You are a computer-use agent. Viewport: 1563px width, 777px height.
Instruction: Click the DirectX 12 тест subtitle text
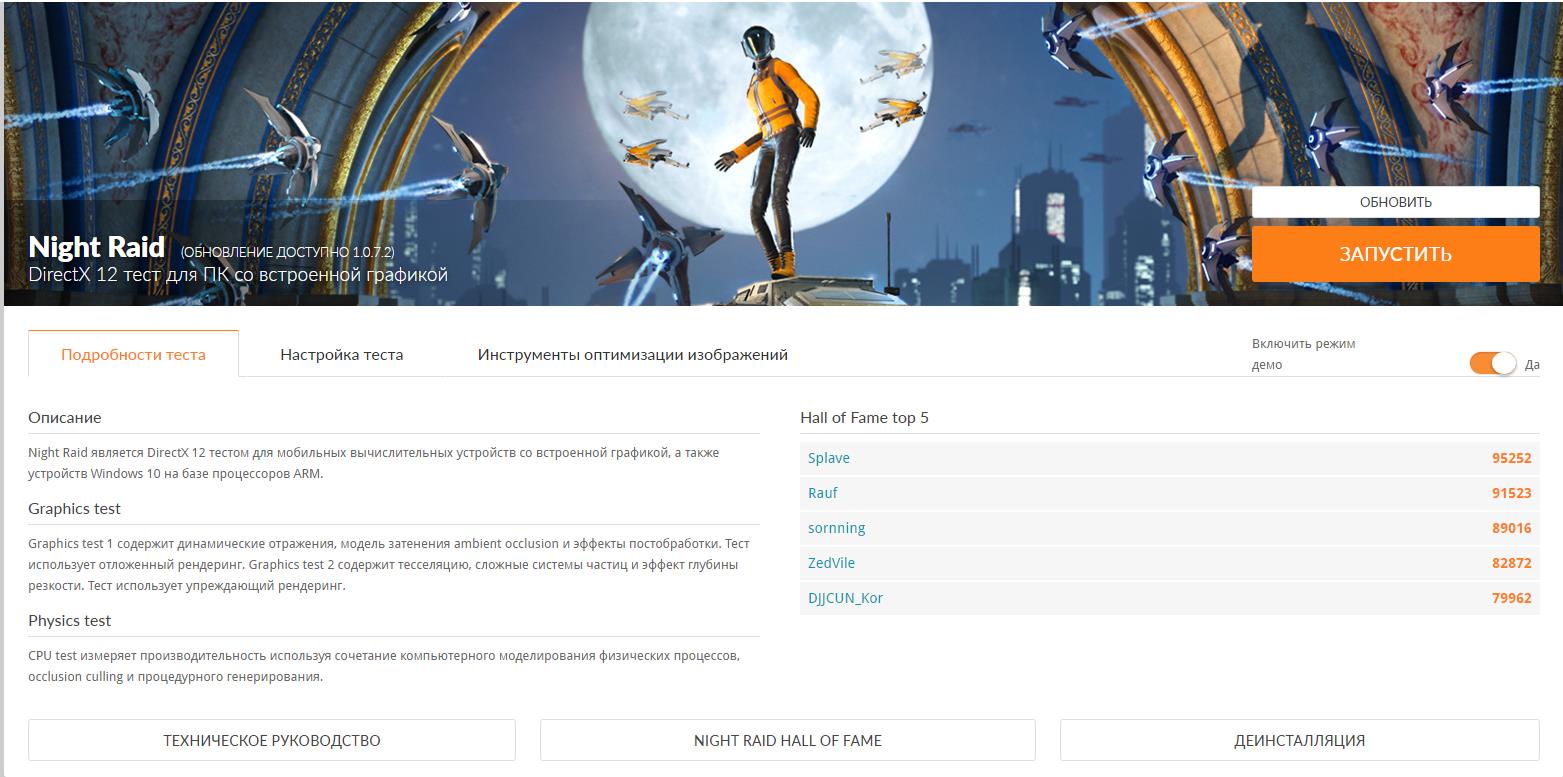(238, 275)
